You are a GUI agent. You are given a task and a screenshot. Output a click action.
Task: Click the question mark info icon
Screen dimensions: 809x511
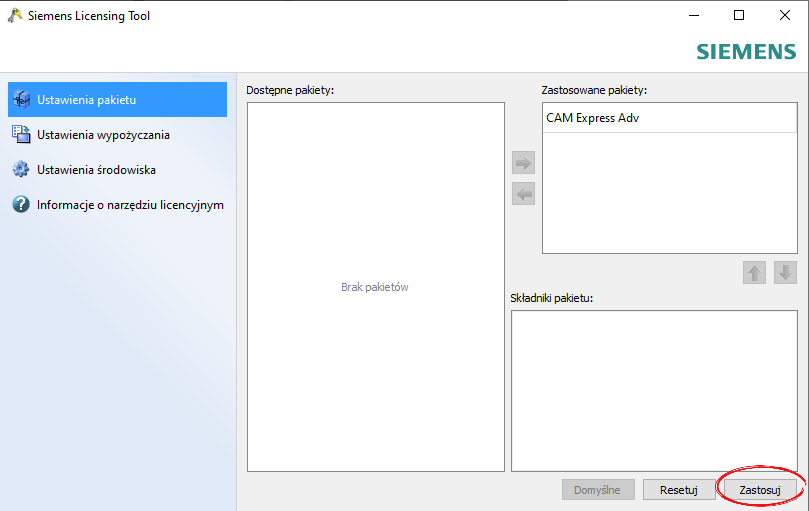pyautogui.click(x=21, y=204)
